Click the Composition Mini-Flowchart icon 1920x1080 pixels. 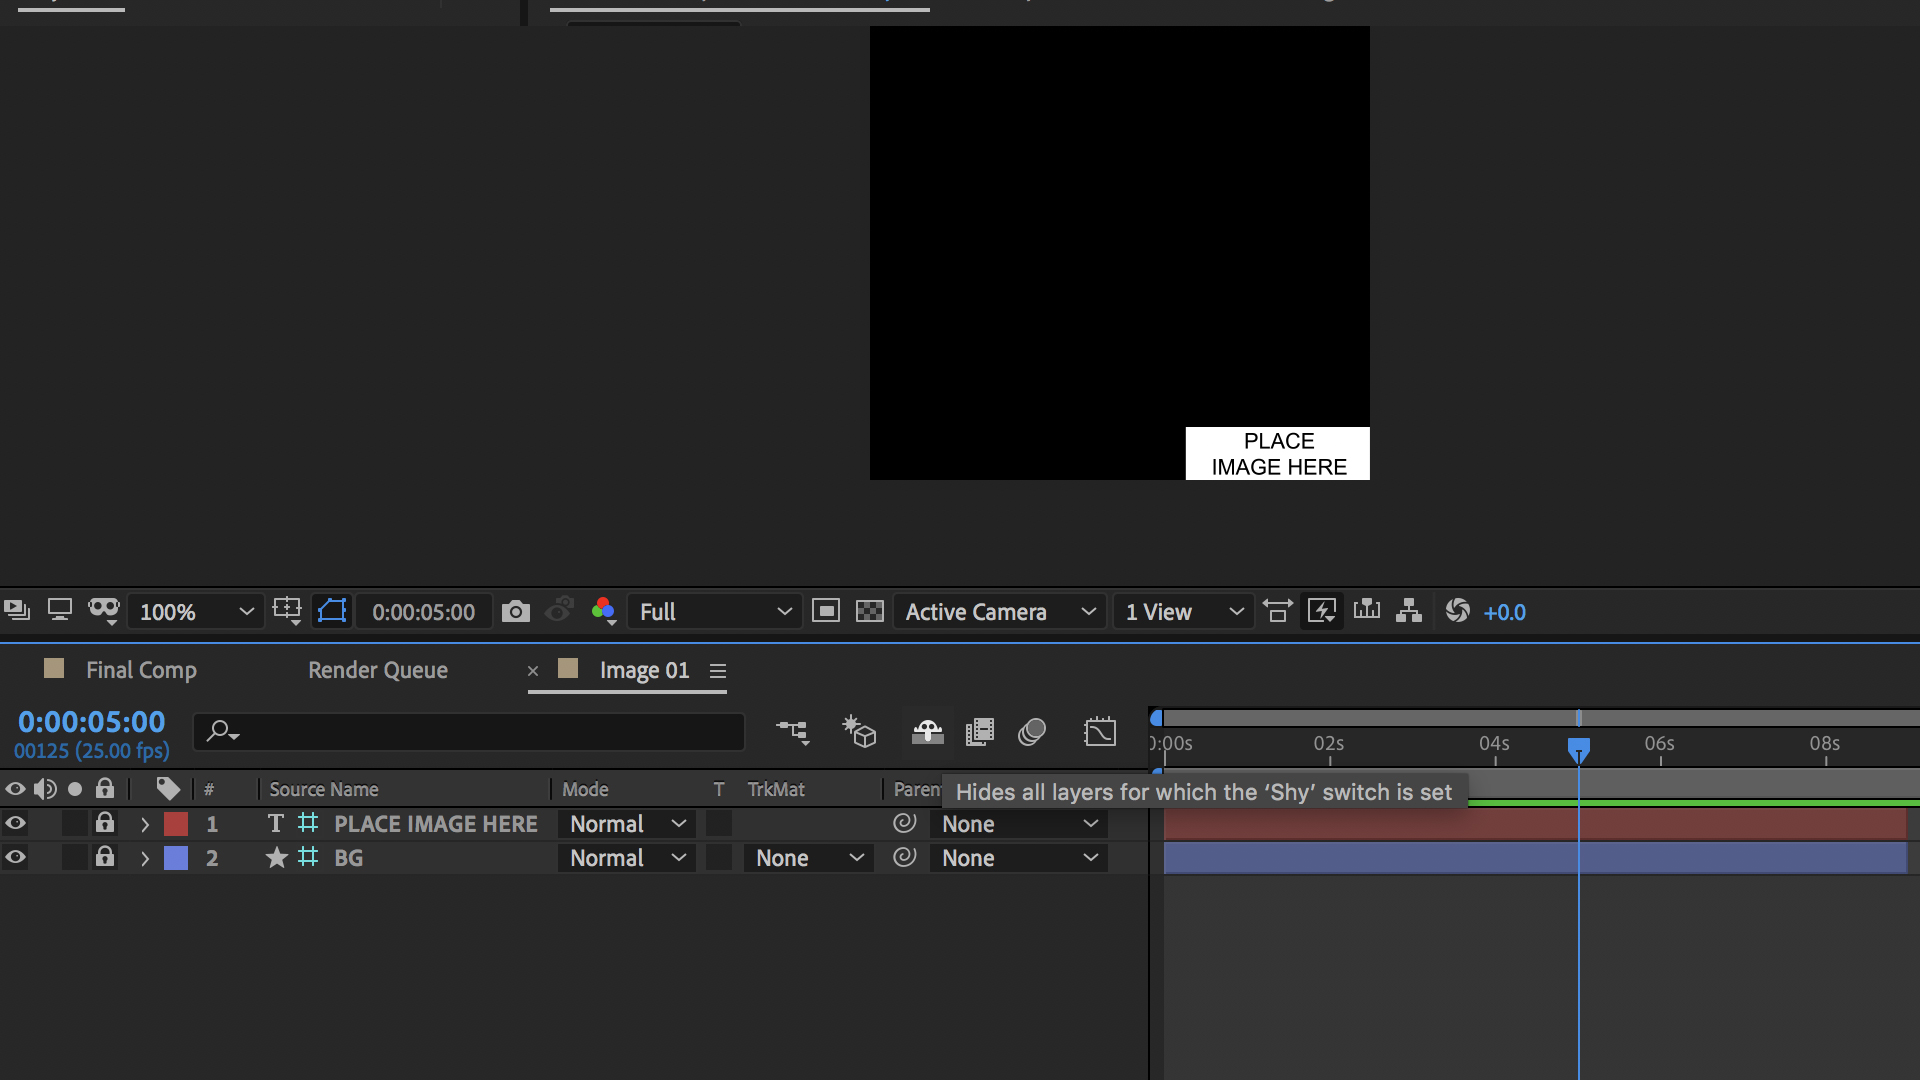[792, 732]
